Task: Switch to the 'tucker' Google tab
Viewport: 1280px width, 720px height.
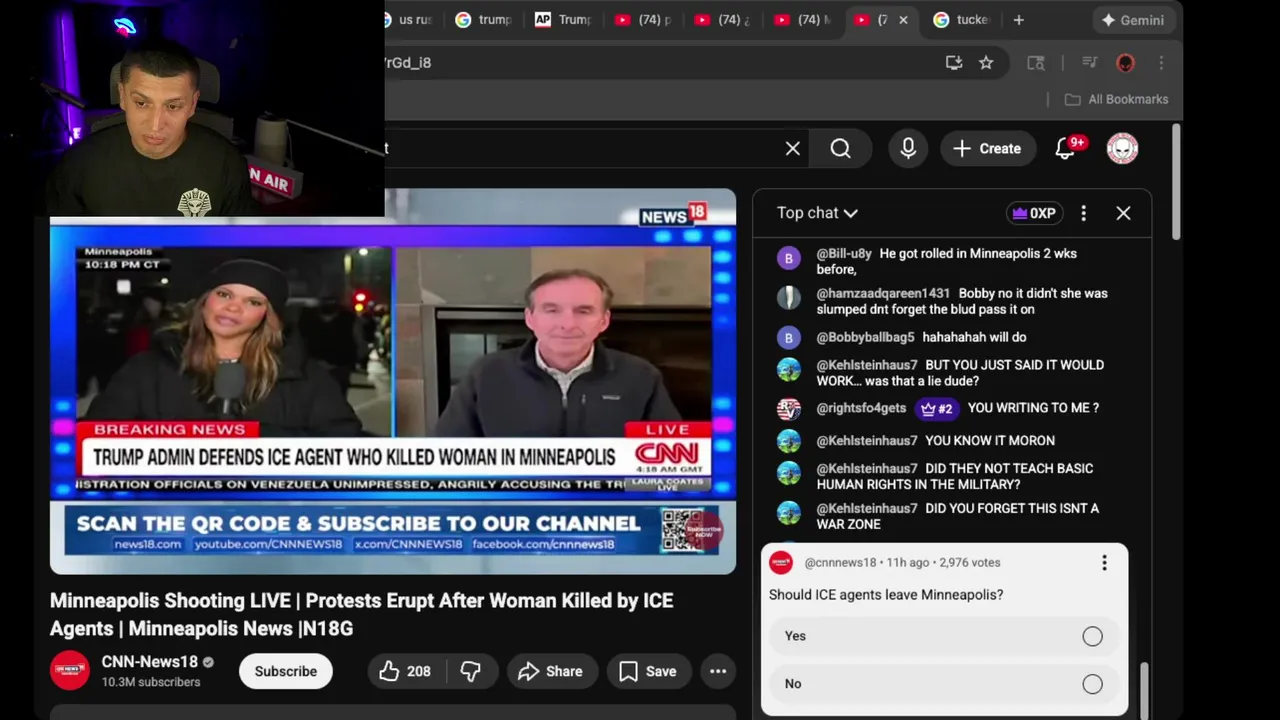Action: 960,20
